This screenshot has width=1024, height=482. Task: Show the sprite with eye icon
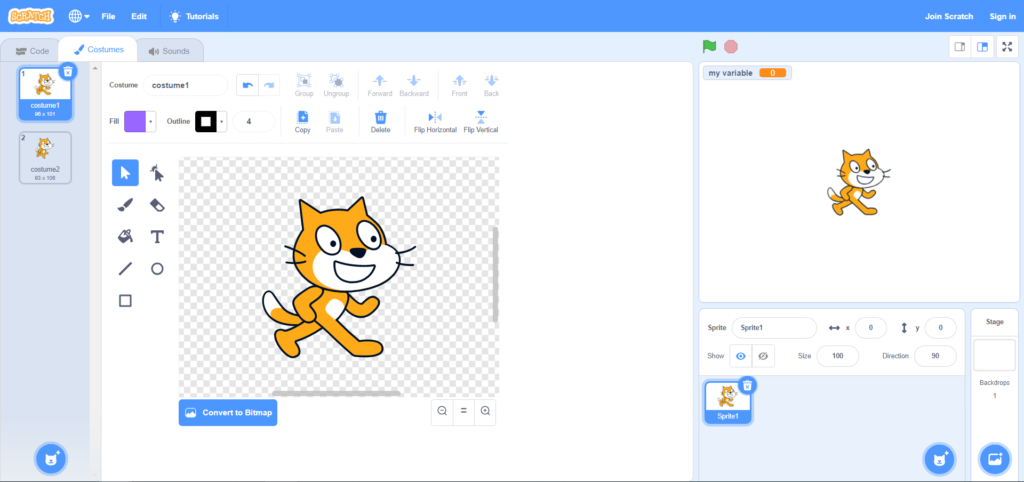click(741, 356)
